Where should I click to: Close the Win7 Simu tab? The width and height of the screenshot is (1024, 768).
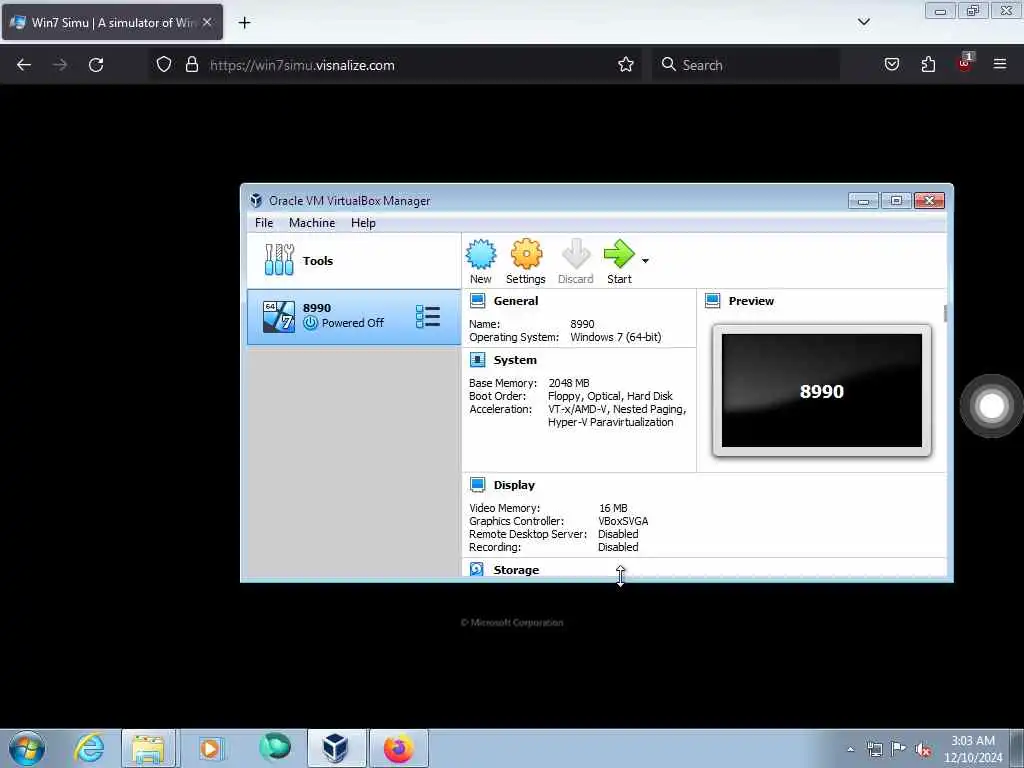(x=207, y=22)
